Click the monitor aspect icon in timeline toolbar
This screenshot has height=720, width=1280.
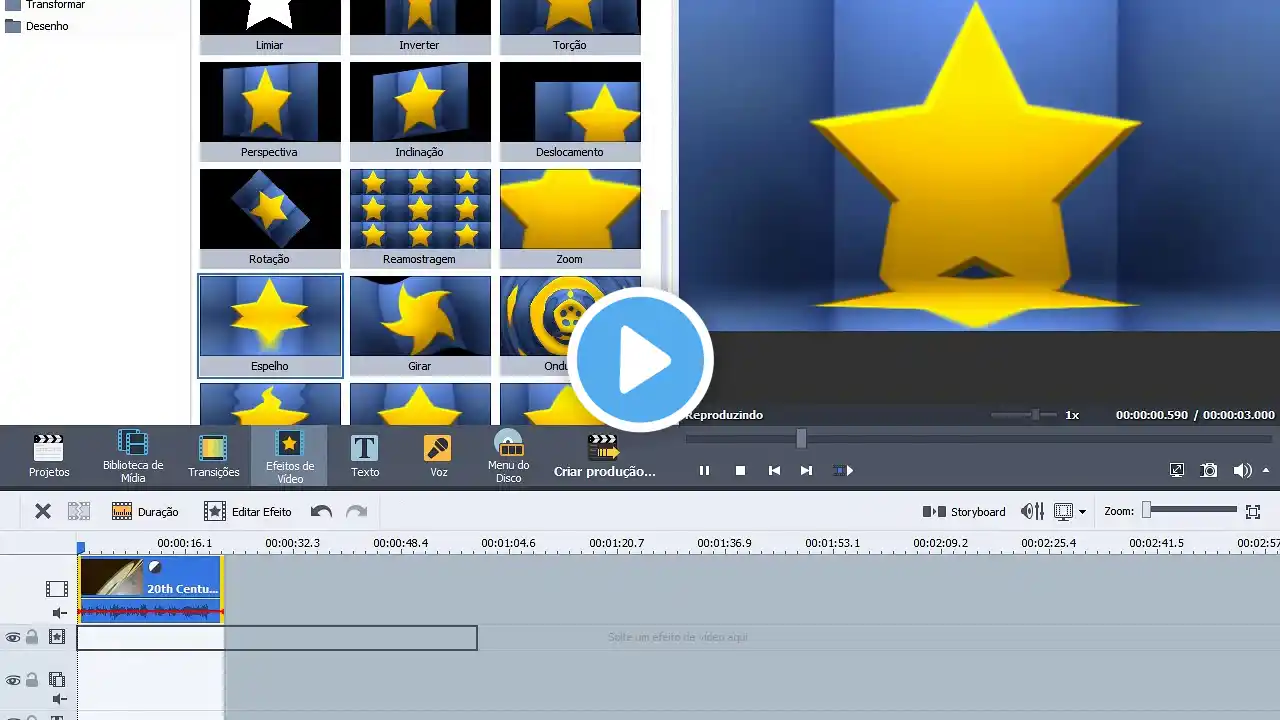1063,511
